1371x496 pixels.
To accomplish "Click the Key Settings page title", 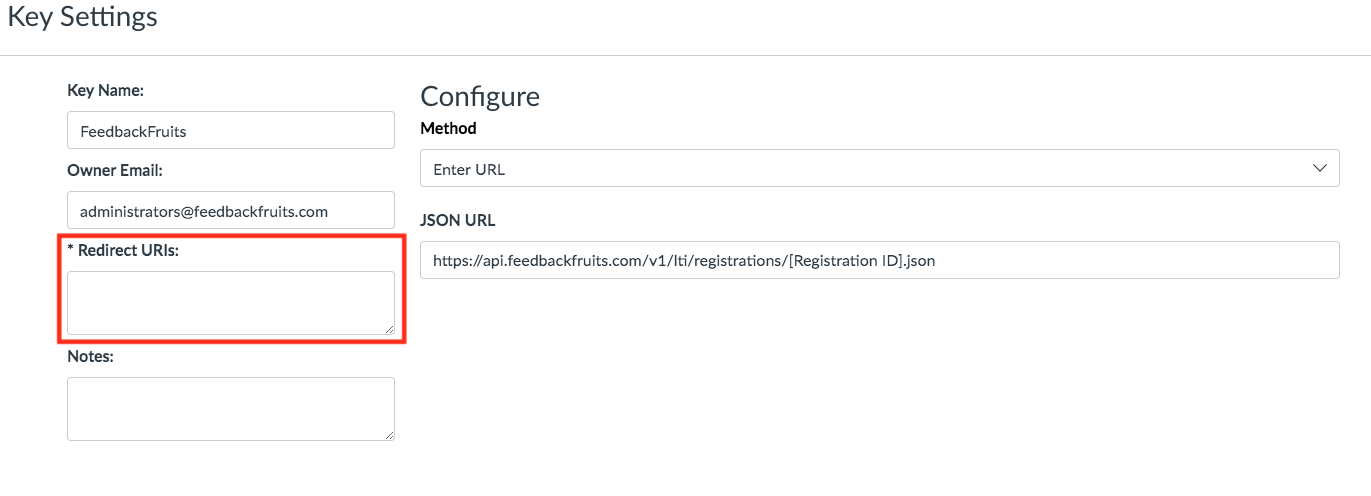I will [82, 17].
